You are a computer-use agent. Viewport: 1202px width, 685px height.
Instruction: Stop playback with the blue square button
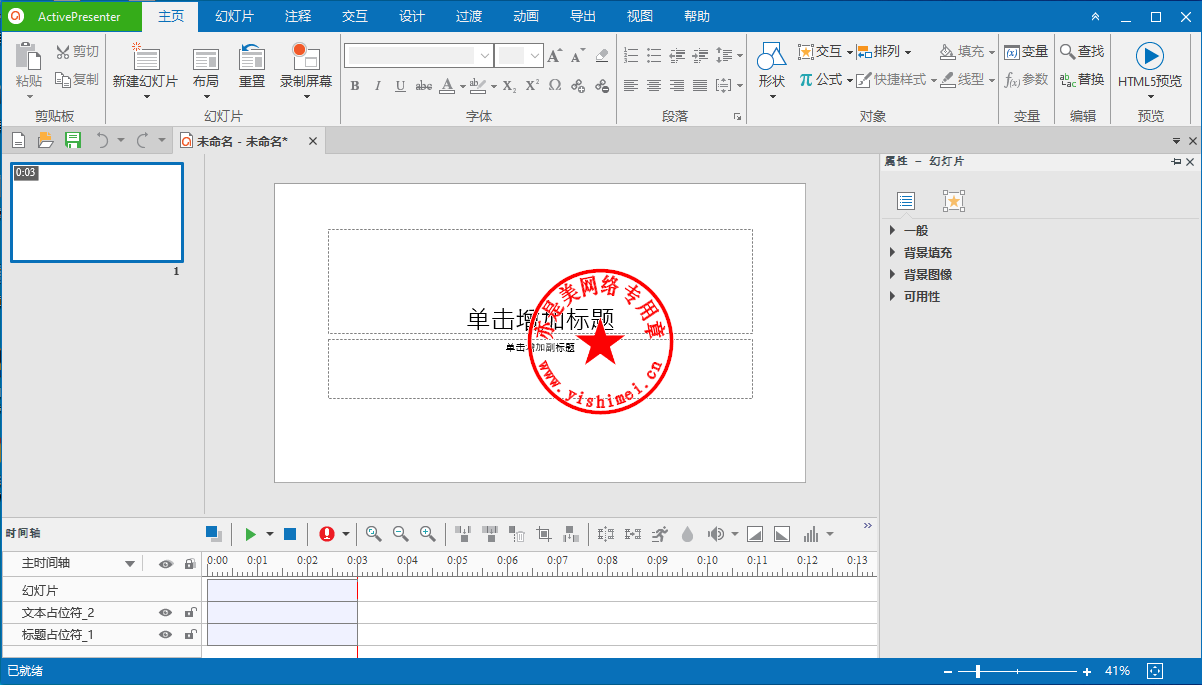290,534
